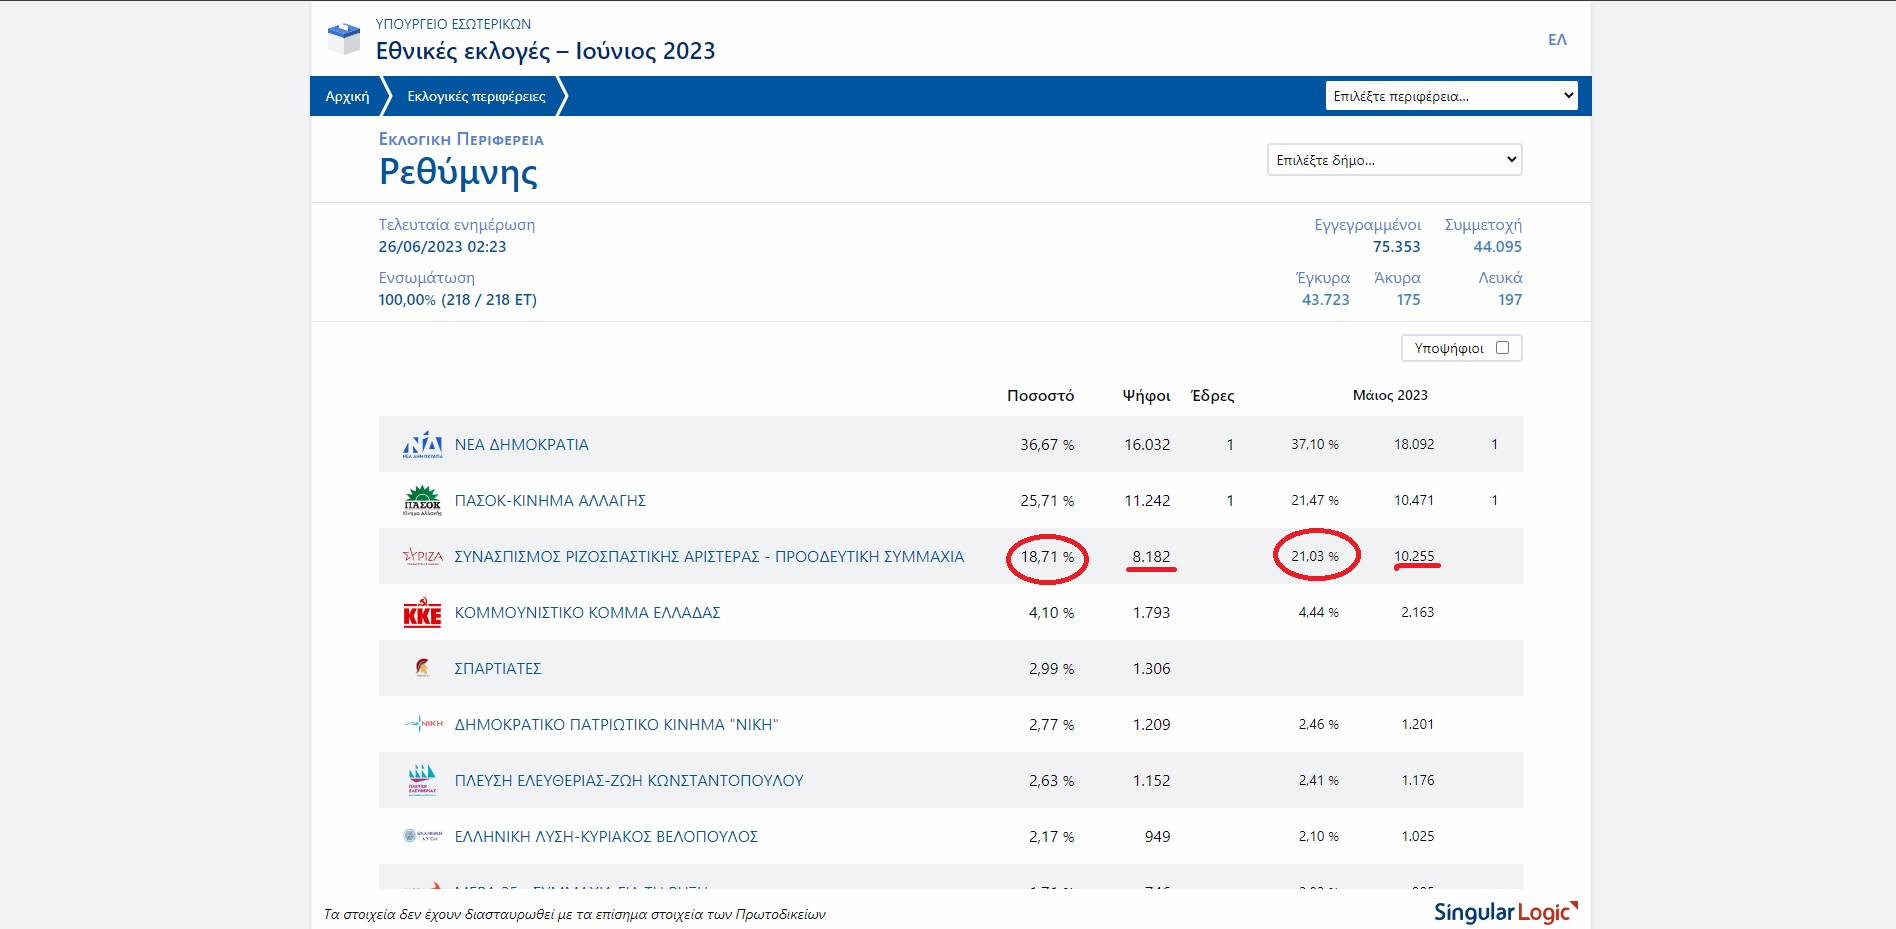Viewport: 1896px width, 929px height.
Task: Click the Νέα Δημοκρατία party logo
Action: coord(422,445)
